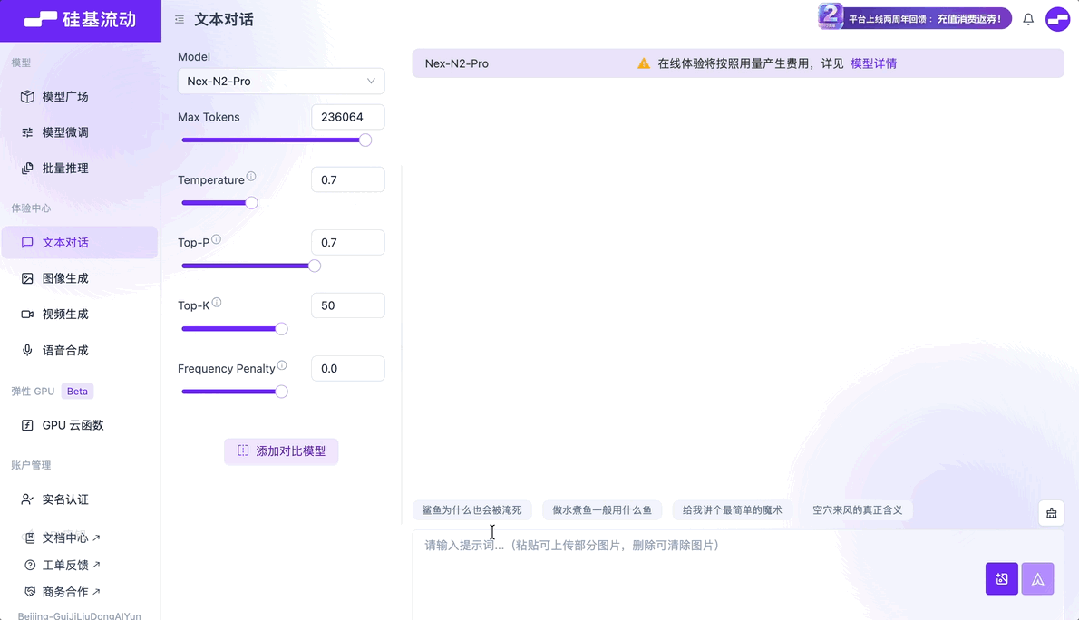
Task: Click the video generation camera icon
Action: coord(28,314)
